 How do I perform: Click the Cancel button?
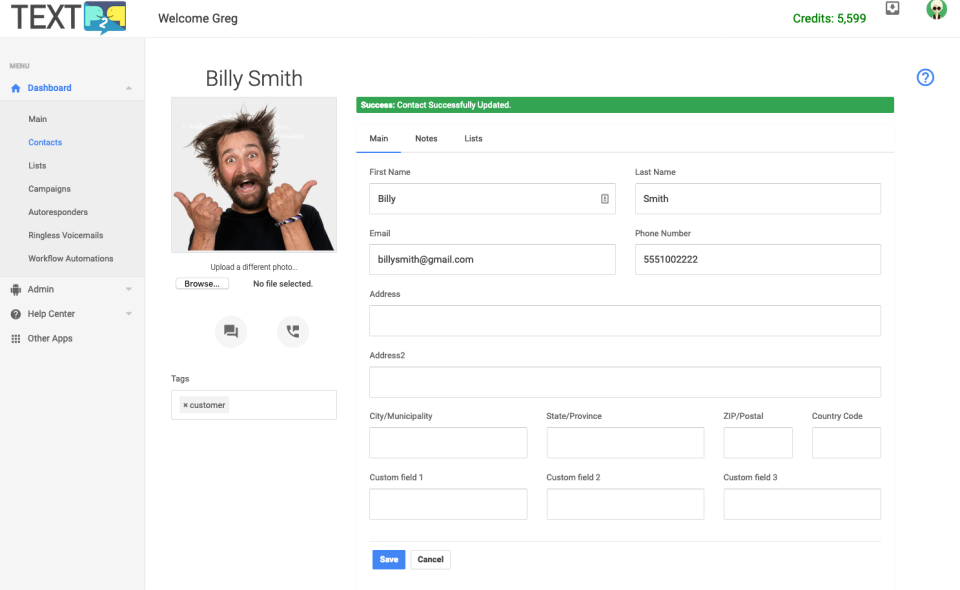430,559
